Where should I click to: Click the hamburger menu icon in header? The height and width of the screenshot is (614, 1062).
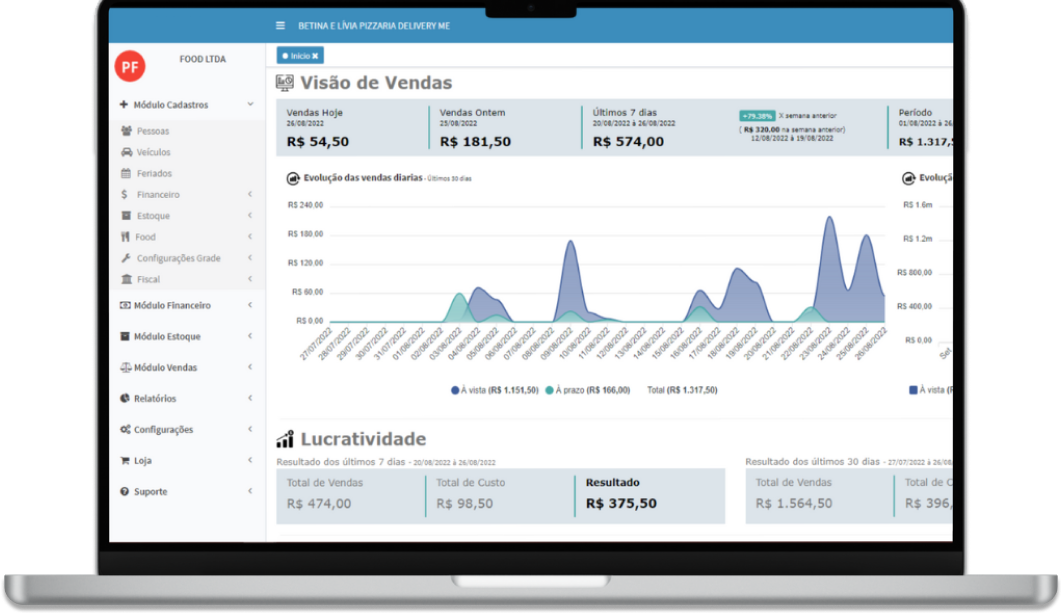pyautogui.click(x=280, y=26)
